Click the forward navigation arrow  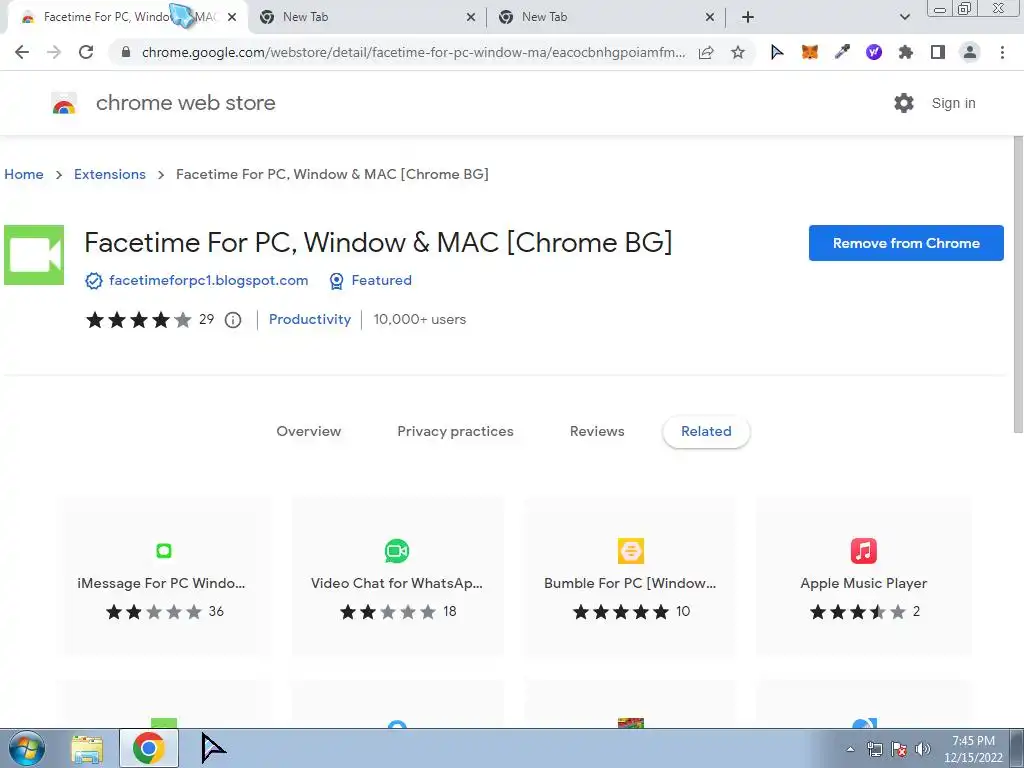click(54, 52)
